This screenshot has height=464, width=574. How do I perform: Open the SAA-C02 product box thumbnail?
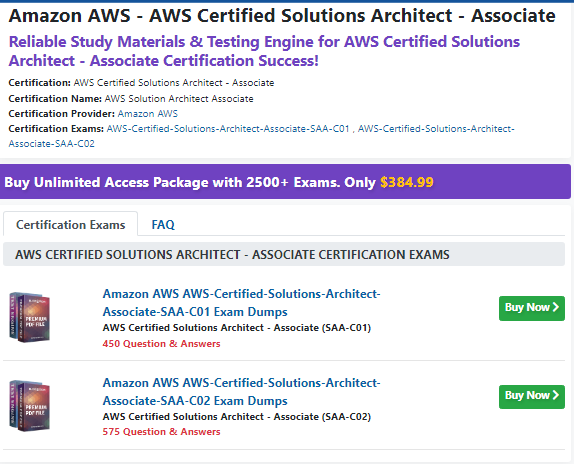(x=29, y=405)
